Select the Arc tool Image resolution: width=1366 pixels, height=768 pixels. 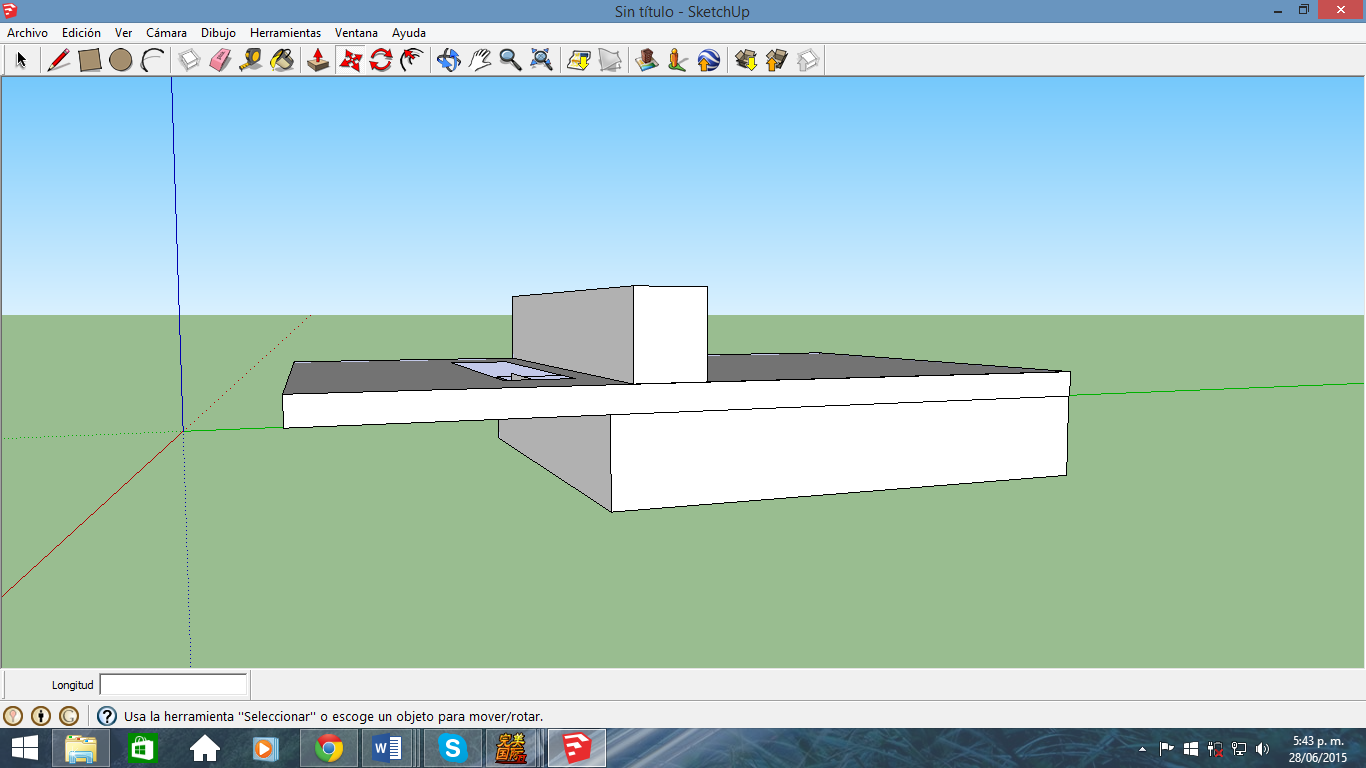[x=152, y=60]
